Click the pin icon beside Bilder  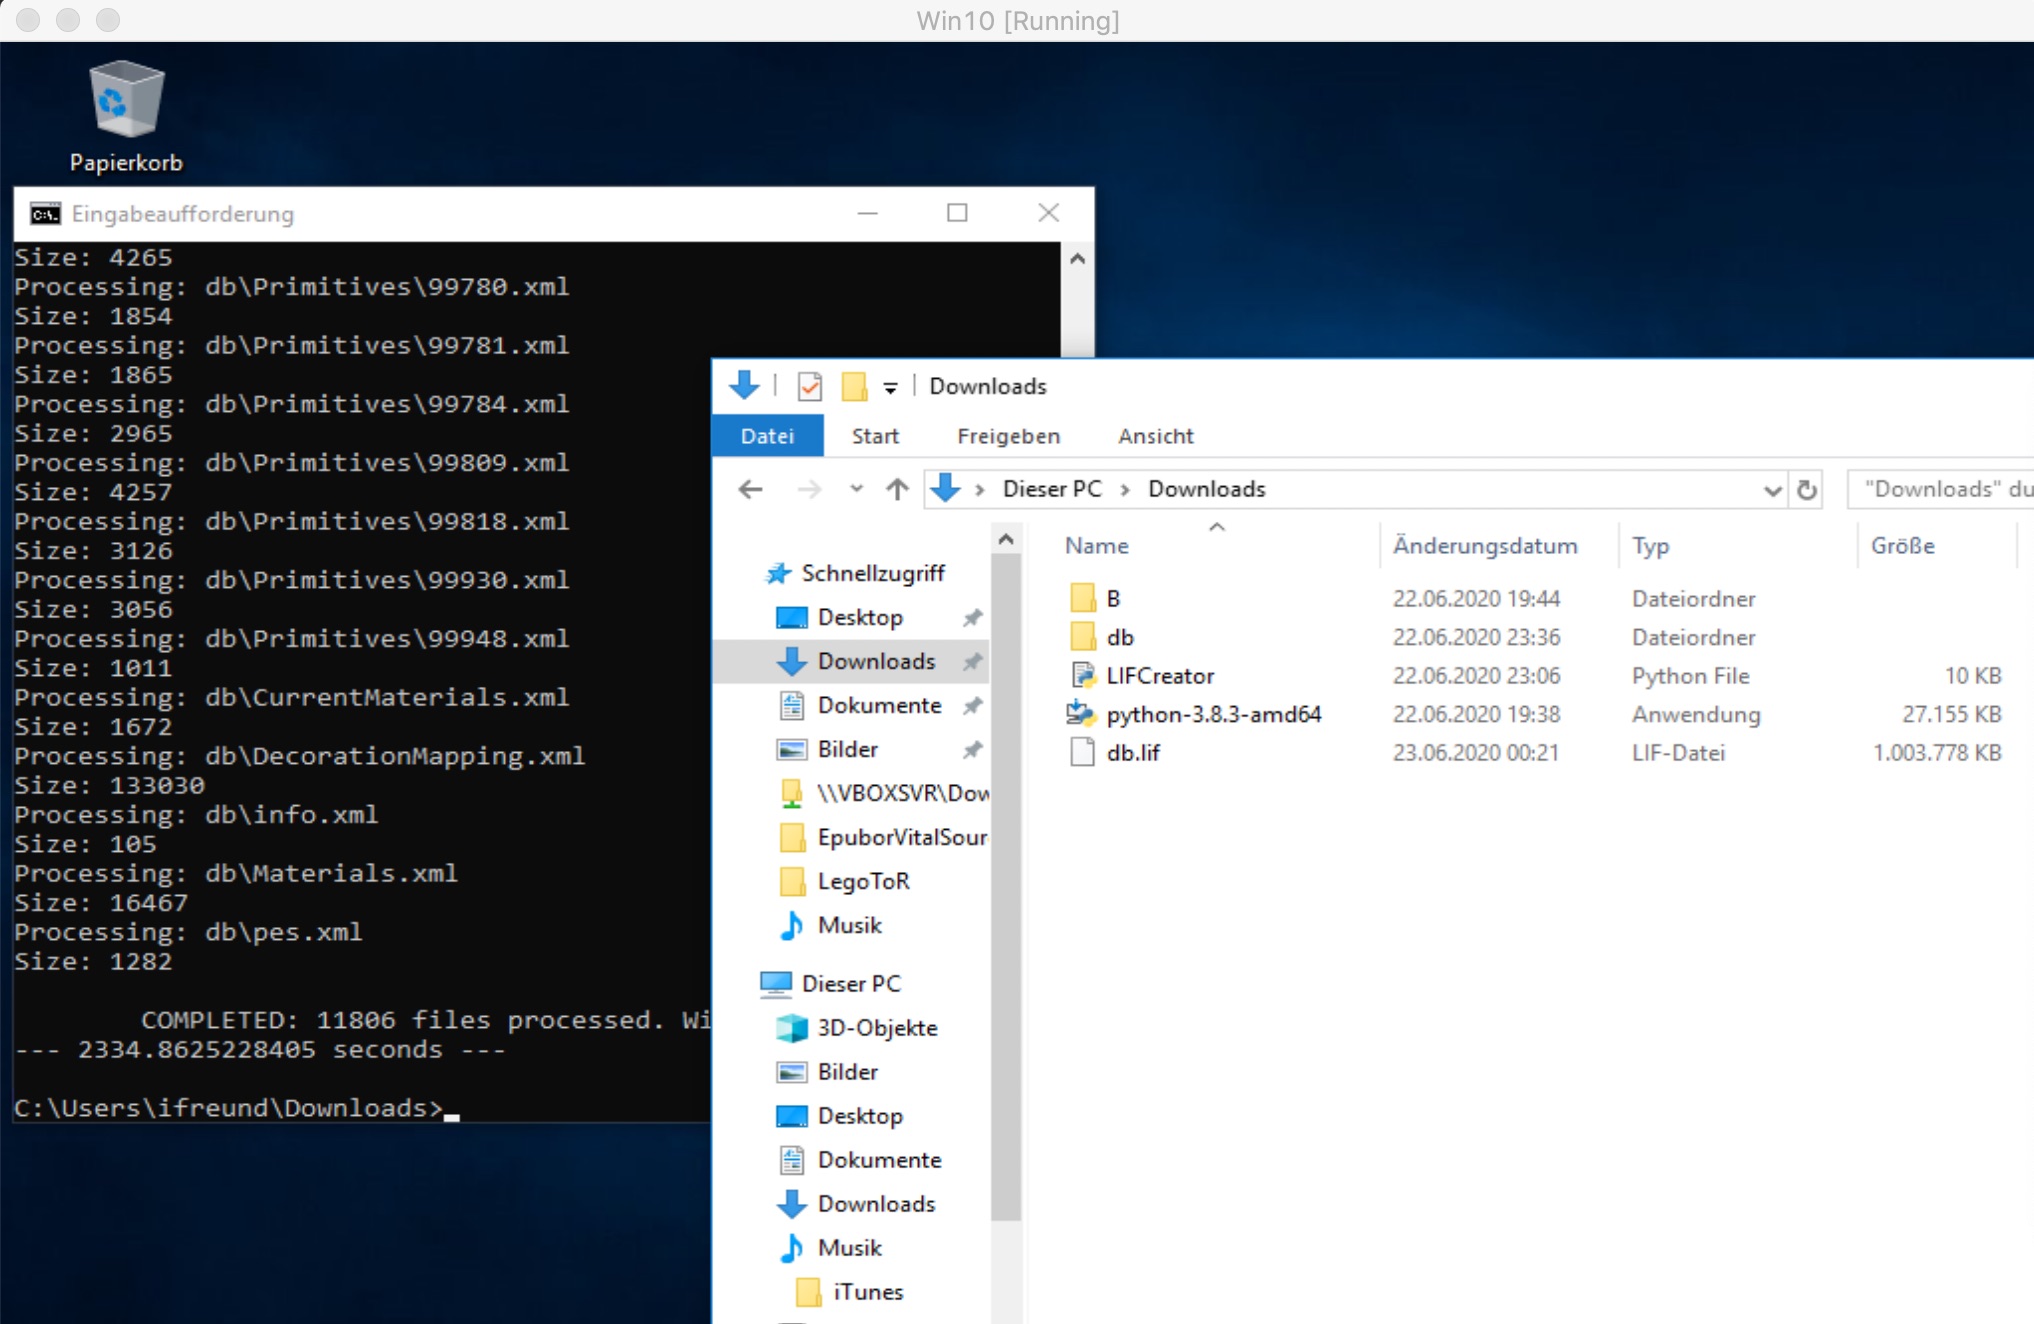972,750
